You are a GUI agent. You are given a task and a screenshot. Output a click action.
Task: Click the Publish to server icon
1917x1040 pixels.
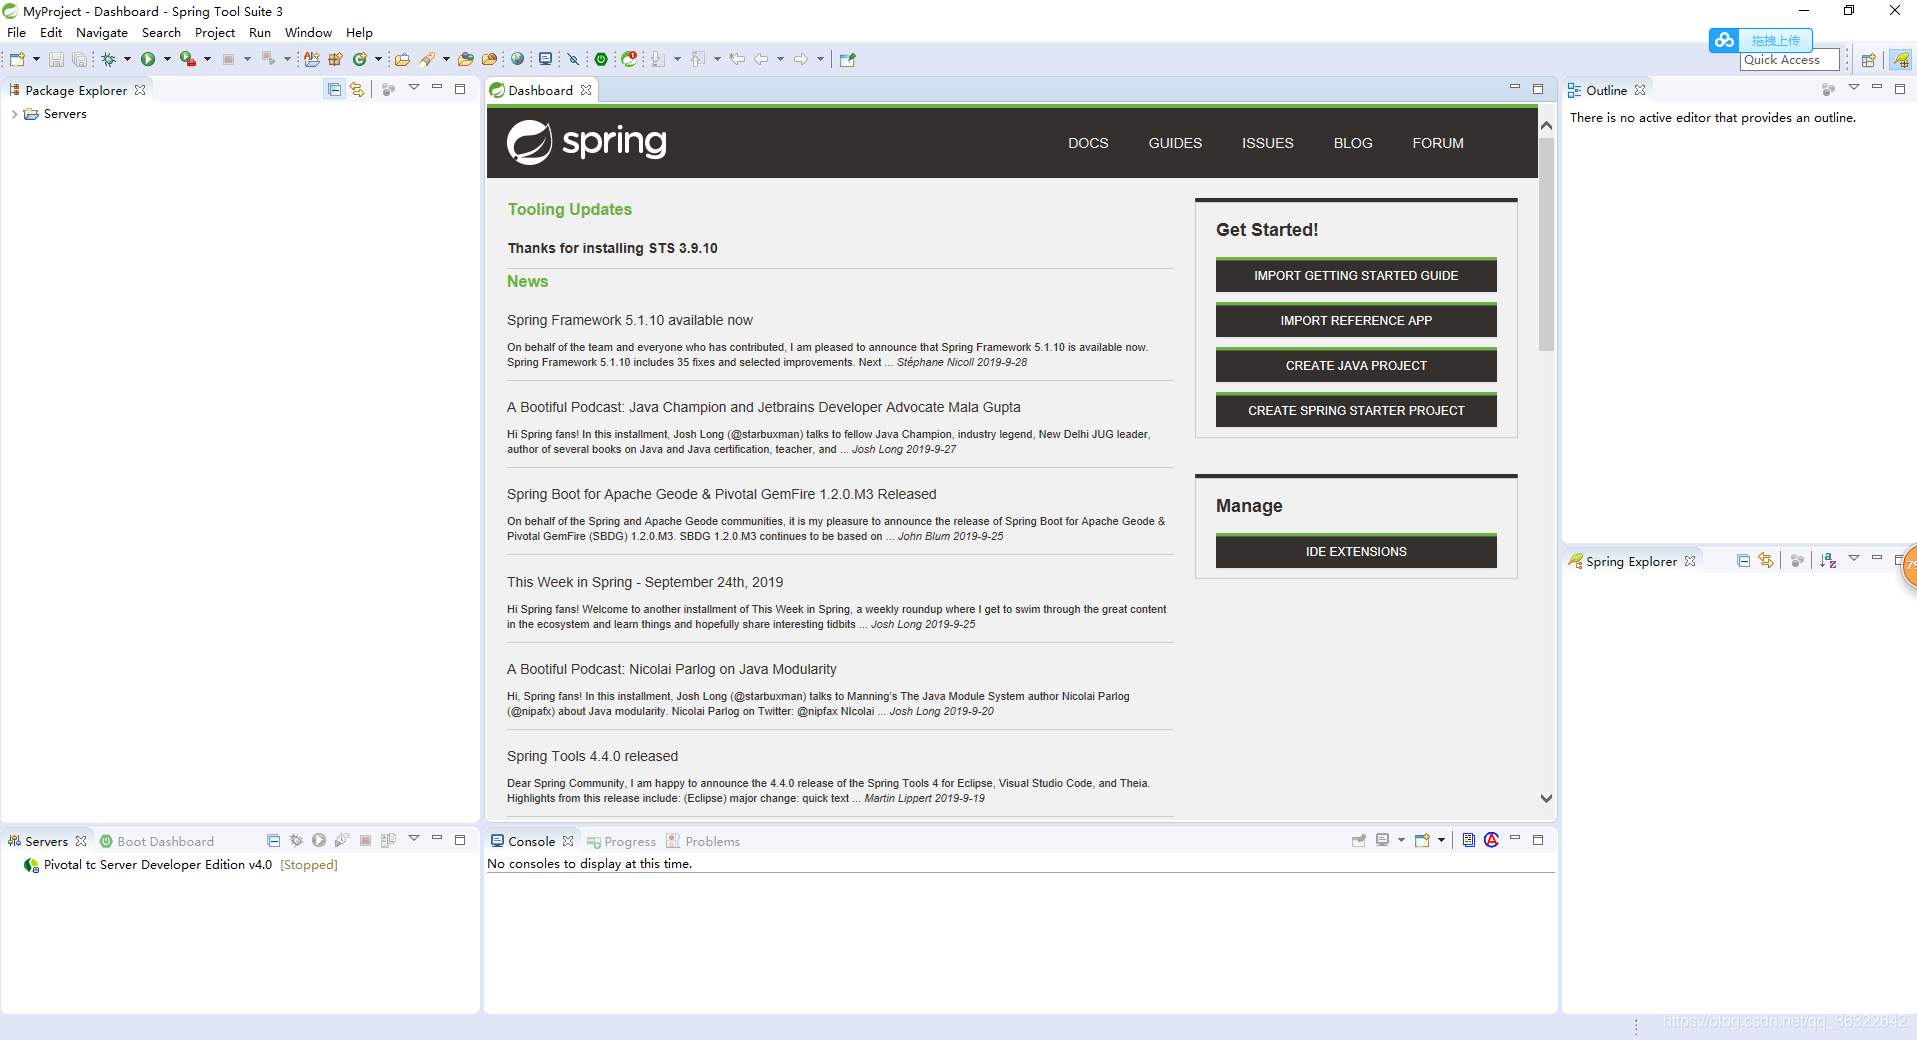pyautogui.click(x=388, y=840)
